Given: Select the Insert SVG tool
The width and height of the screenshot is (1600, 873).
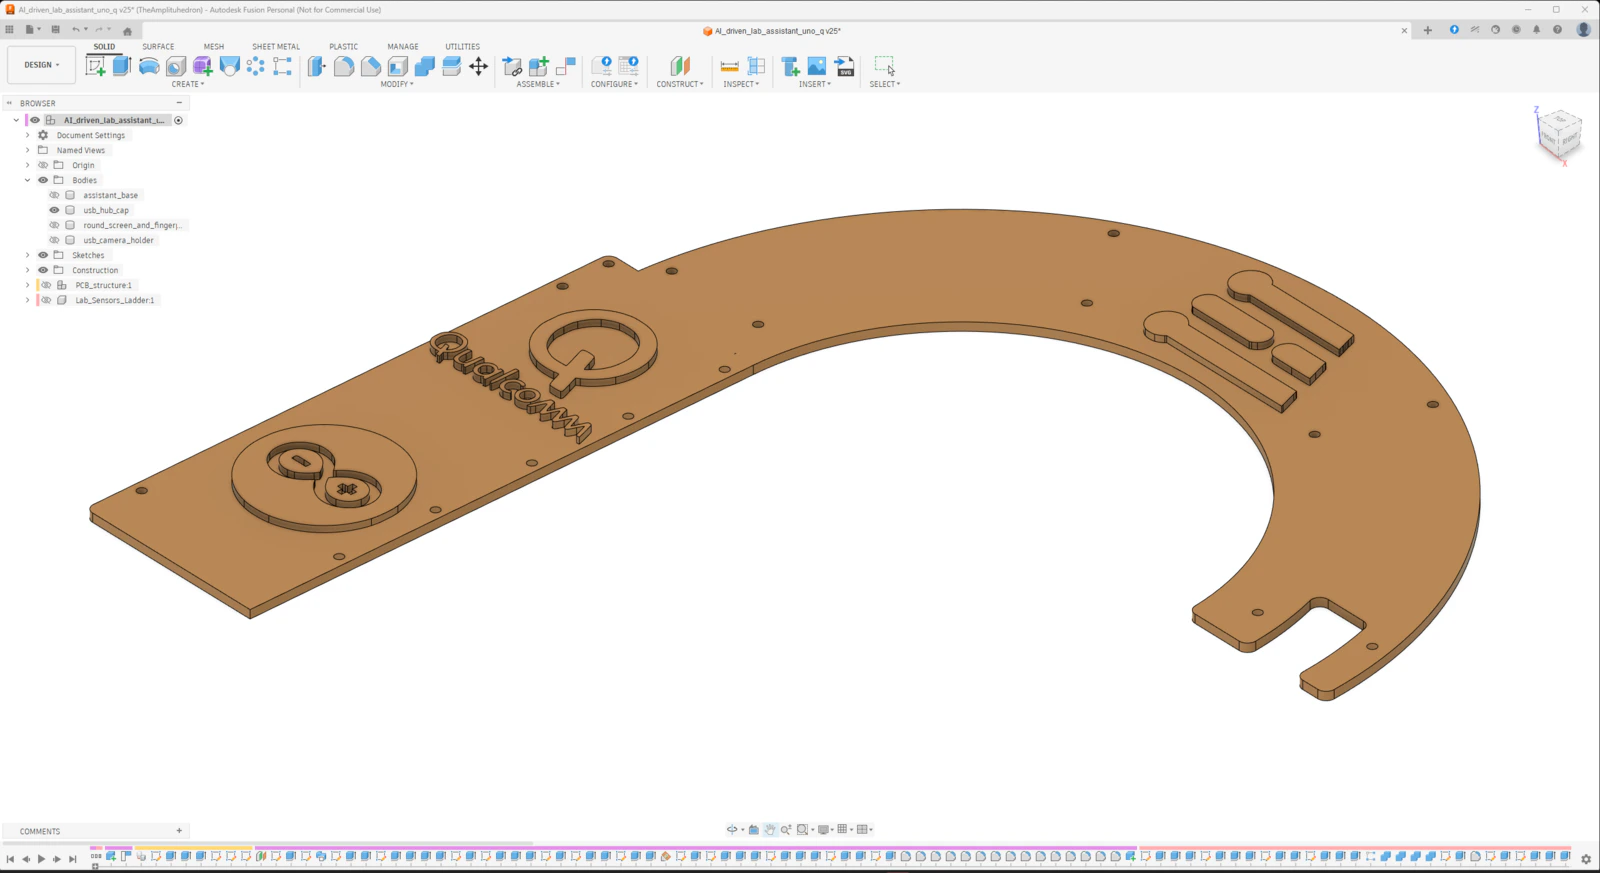Looking at the screenshot, I should click(845, 66).
